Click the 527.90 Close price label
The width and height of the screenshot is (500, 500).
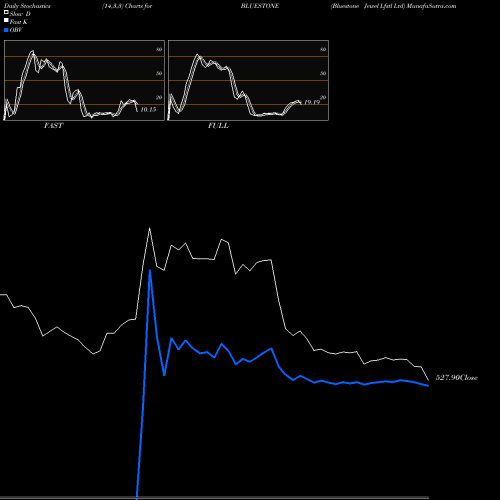tap(457, 378)
